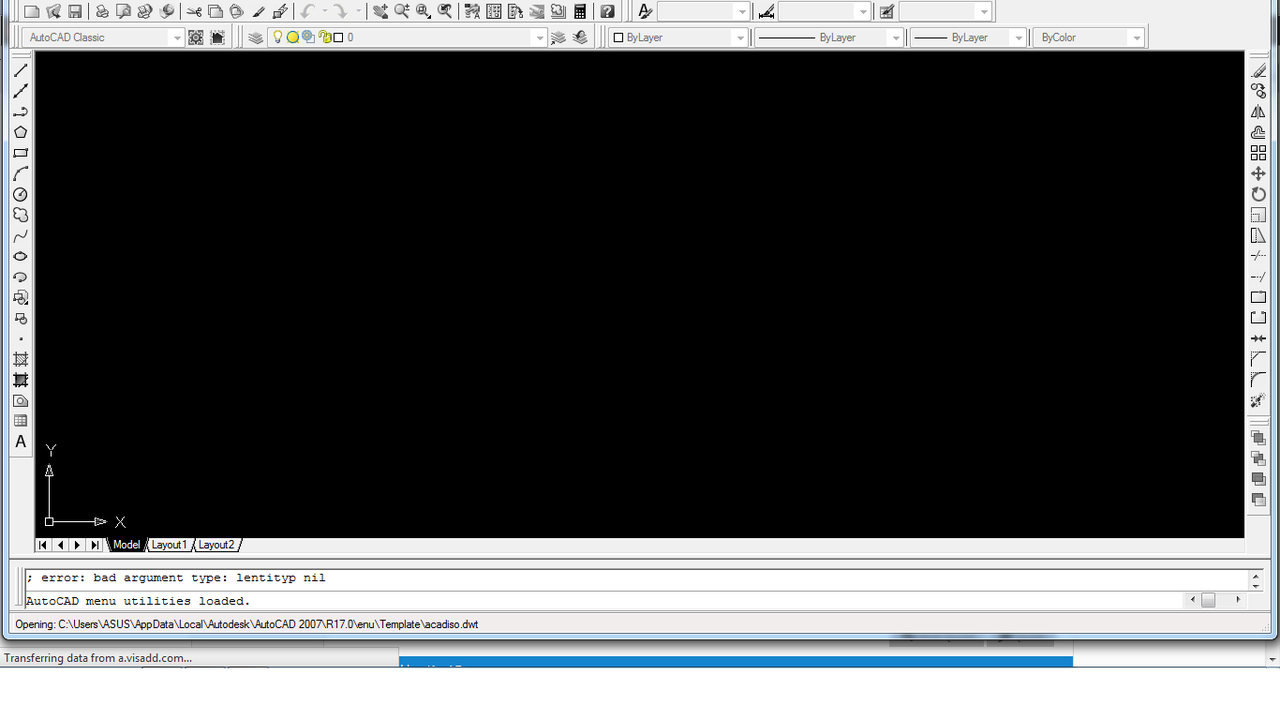Viewport: 1280px width, 720px height.
Task: Go to first layout tab arrow
Action: (x=43, y=545)
